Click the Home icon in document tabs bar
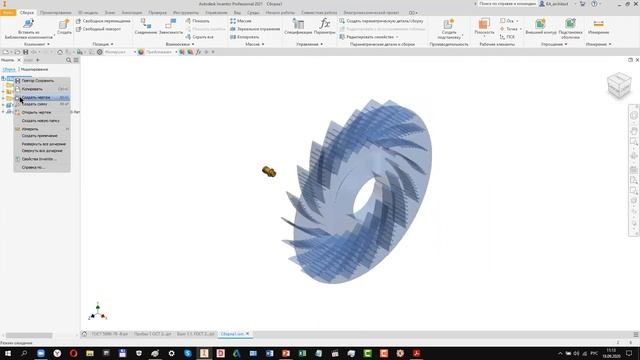The height and width of the screenshot is (360, 640). point(84,334)
